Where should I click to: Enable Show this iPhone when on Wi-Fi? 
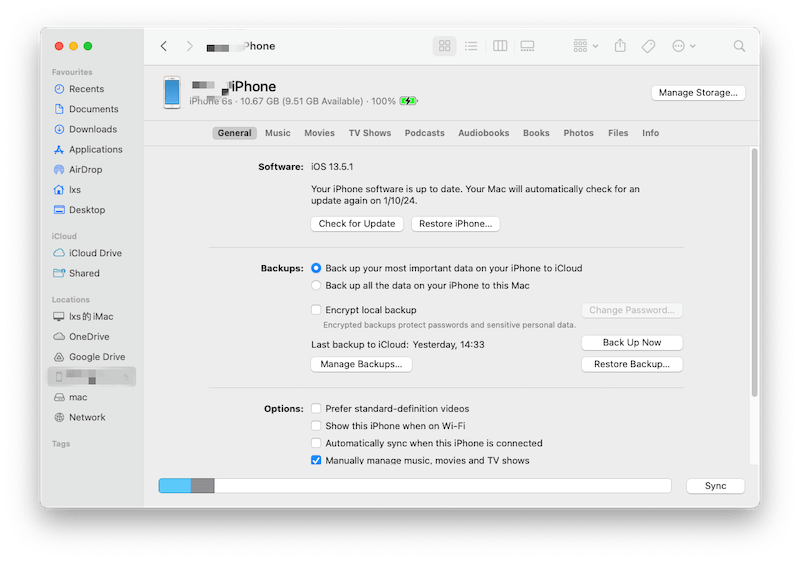316,426
